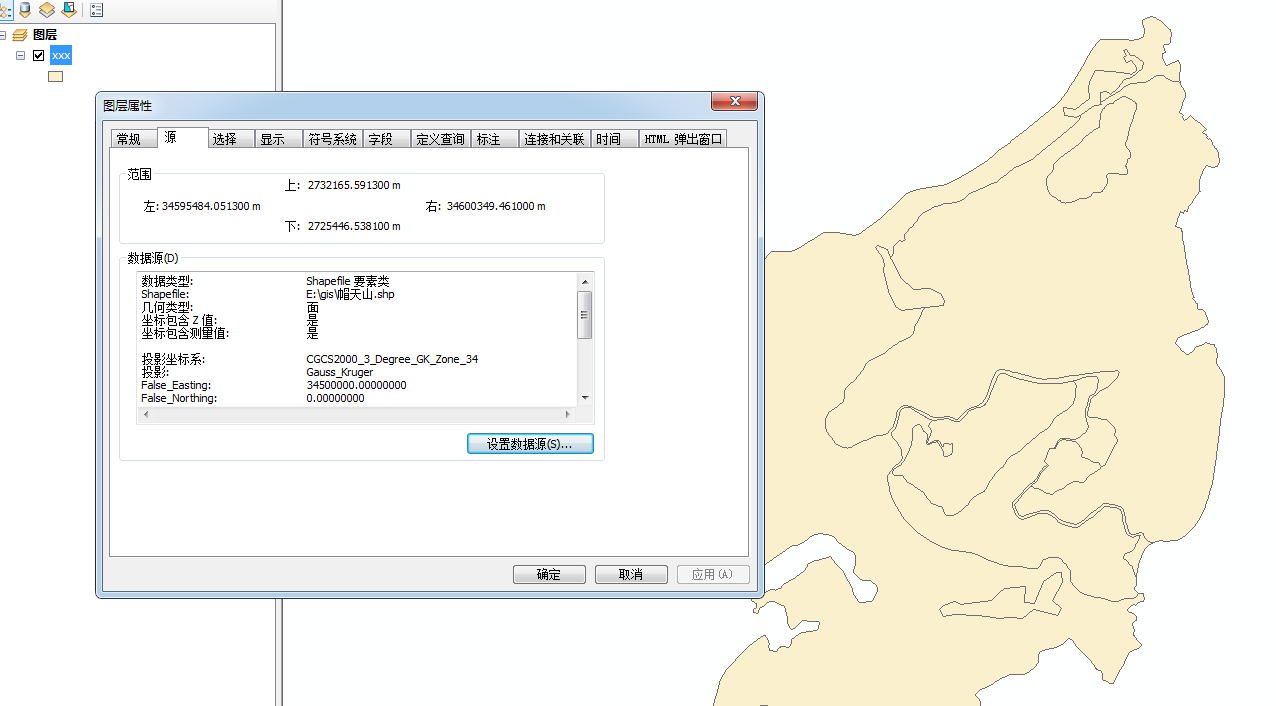Click the 图层属性 dialog title
The image size is (1276, 706).
pos(128,105)
